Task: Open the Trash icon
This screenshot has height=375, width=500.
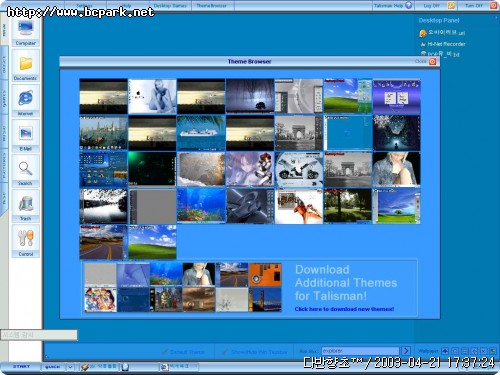Action: click(26, 204)
